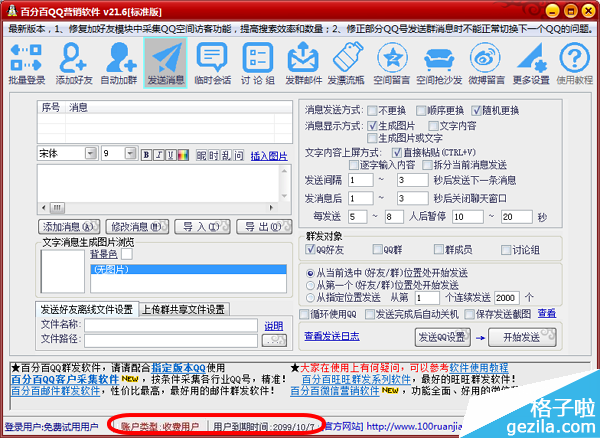
Task: Open the 自动加群 auto join group tool
Action: pyautogui.click(x=119, y=62)
